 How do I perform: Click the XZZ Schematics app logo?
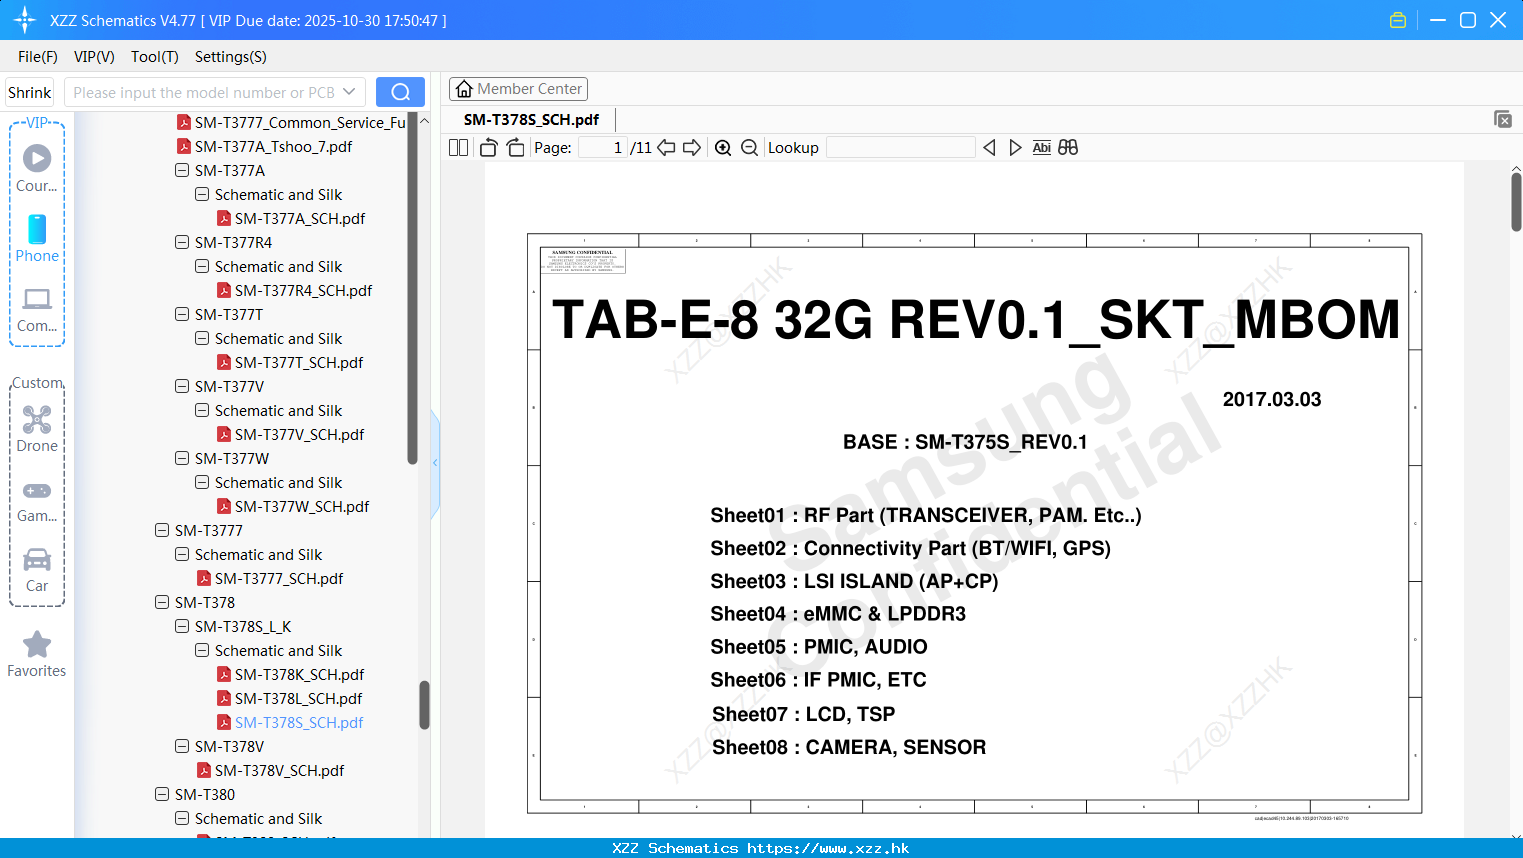[25, 20]
